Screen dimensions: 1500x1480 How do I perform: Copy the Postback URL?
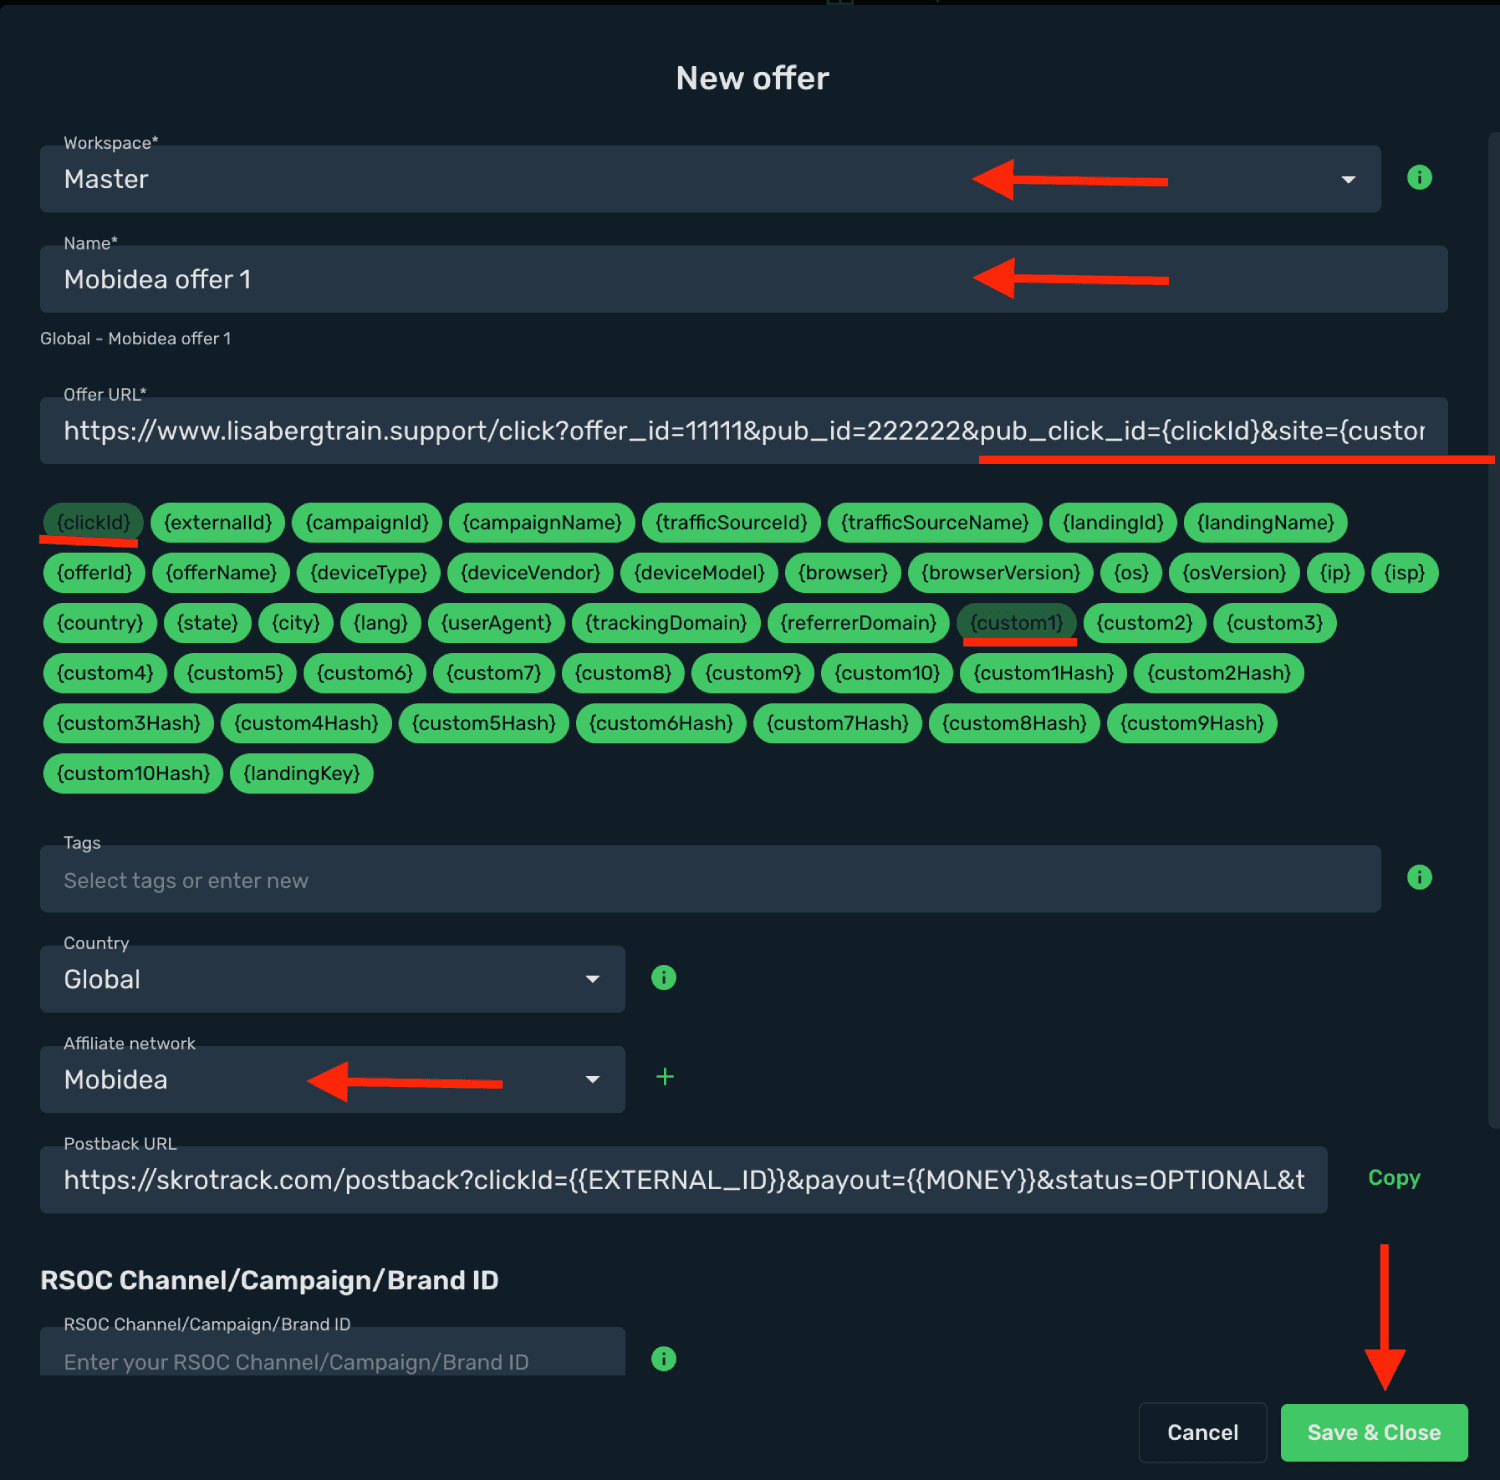1394,1178
